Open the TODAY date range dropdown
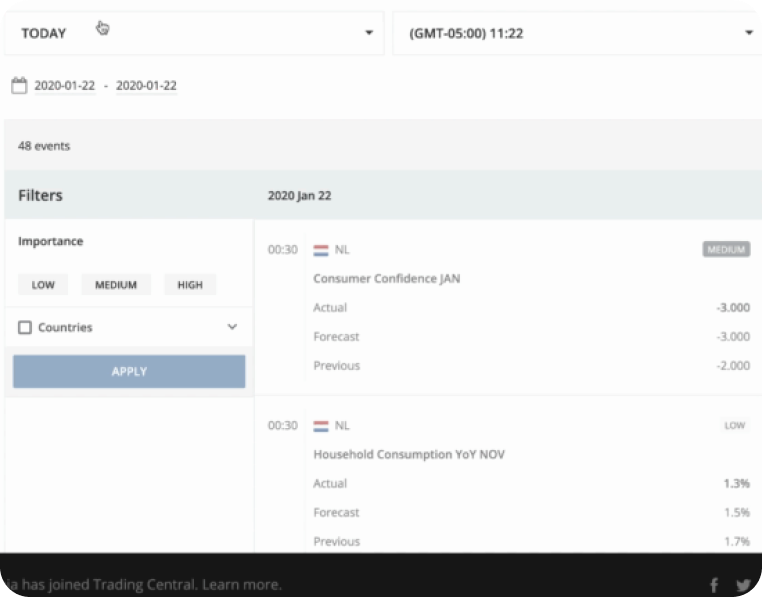 (x=194, y=33)
